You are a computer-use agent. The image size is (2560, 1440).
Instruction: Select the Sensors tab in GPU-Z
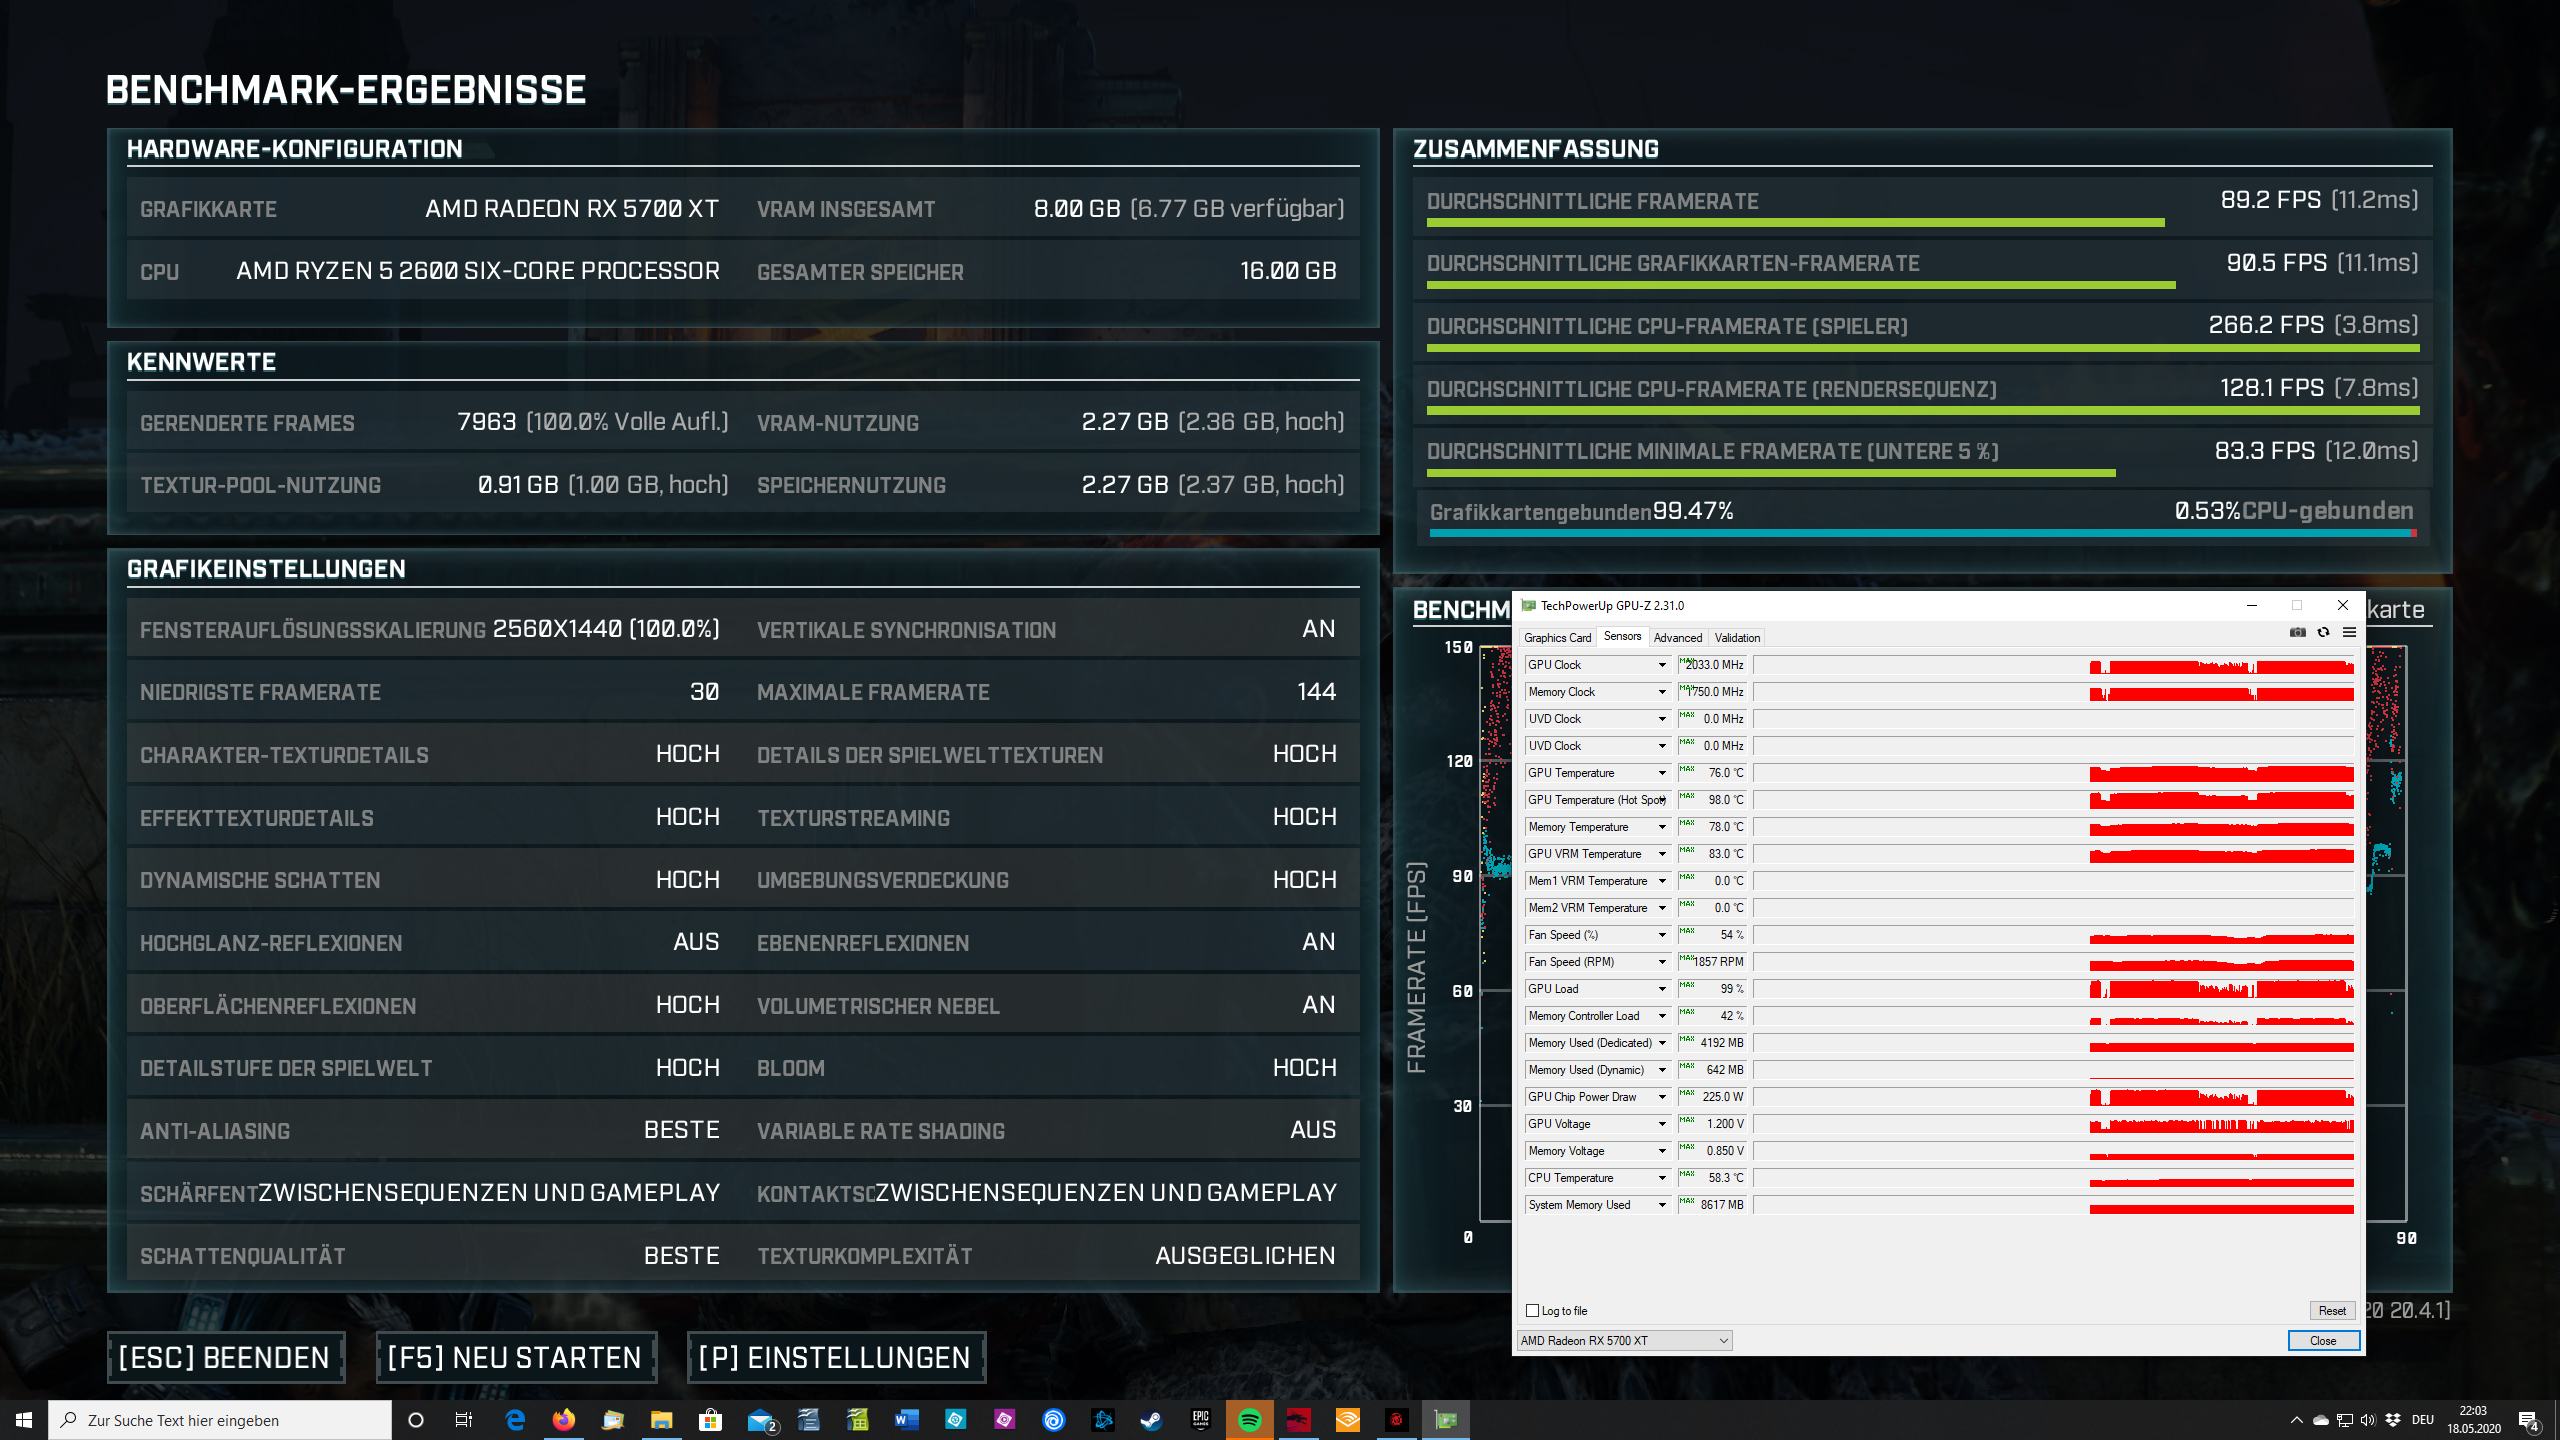[x=1622, y=636]
